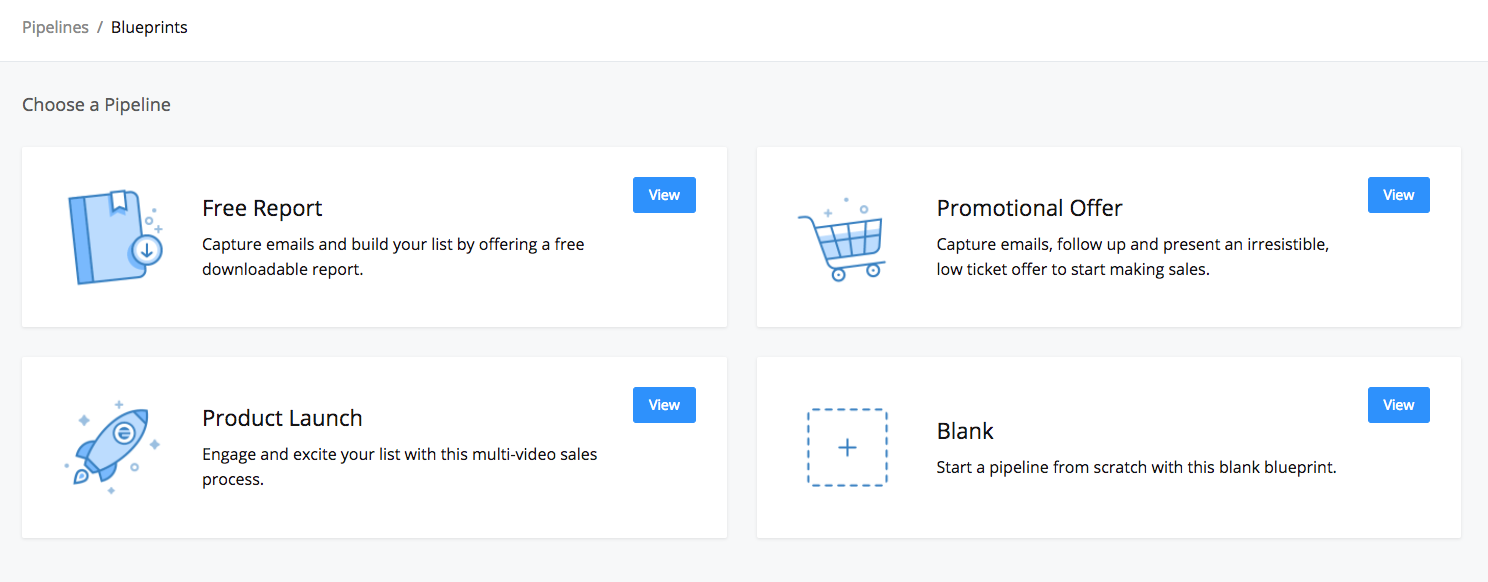1488x582 pixels.
Task: Select the Blank pipeline title
Action: tap(965, 431)
